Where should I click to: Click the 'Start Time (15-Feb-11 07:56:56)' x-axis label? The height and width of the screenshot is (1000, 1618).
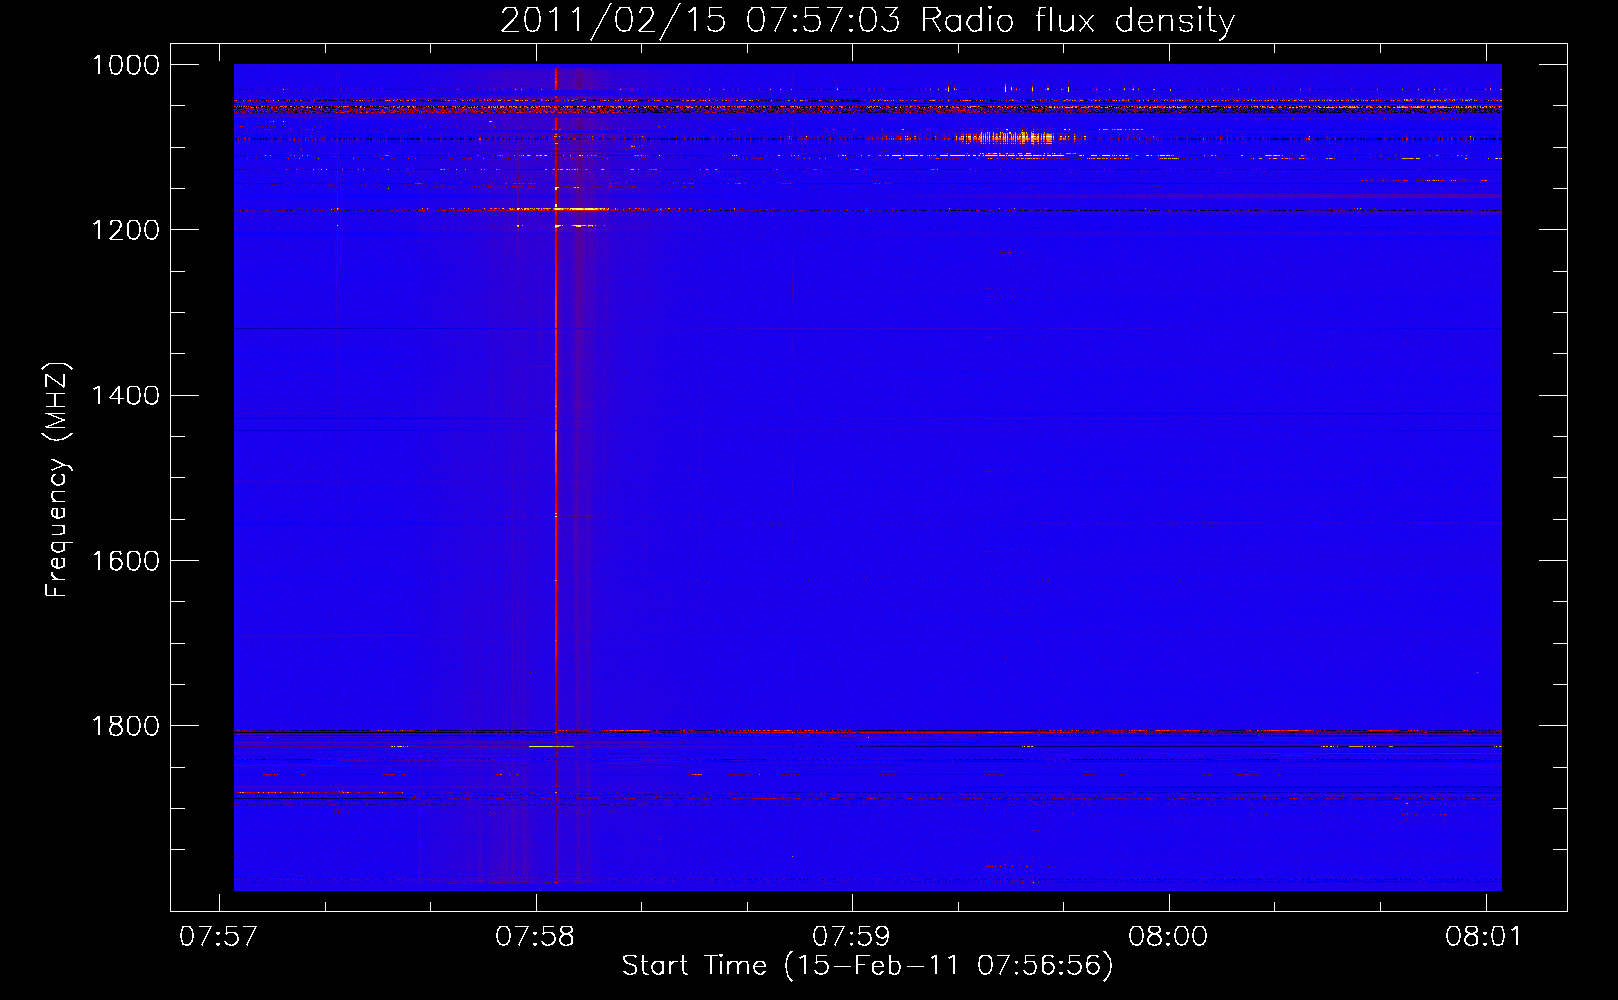(867, 965)
